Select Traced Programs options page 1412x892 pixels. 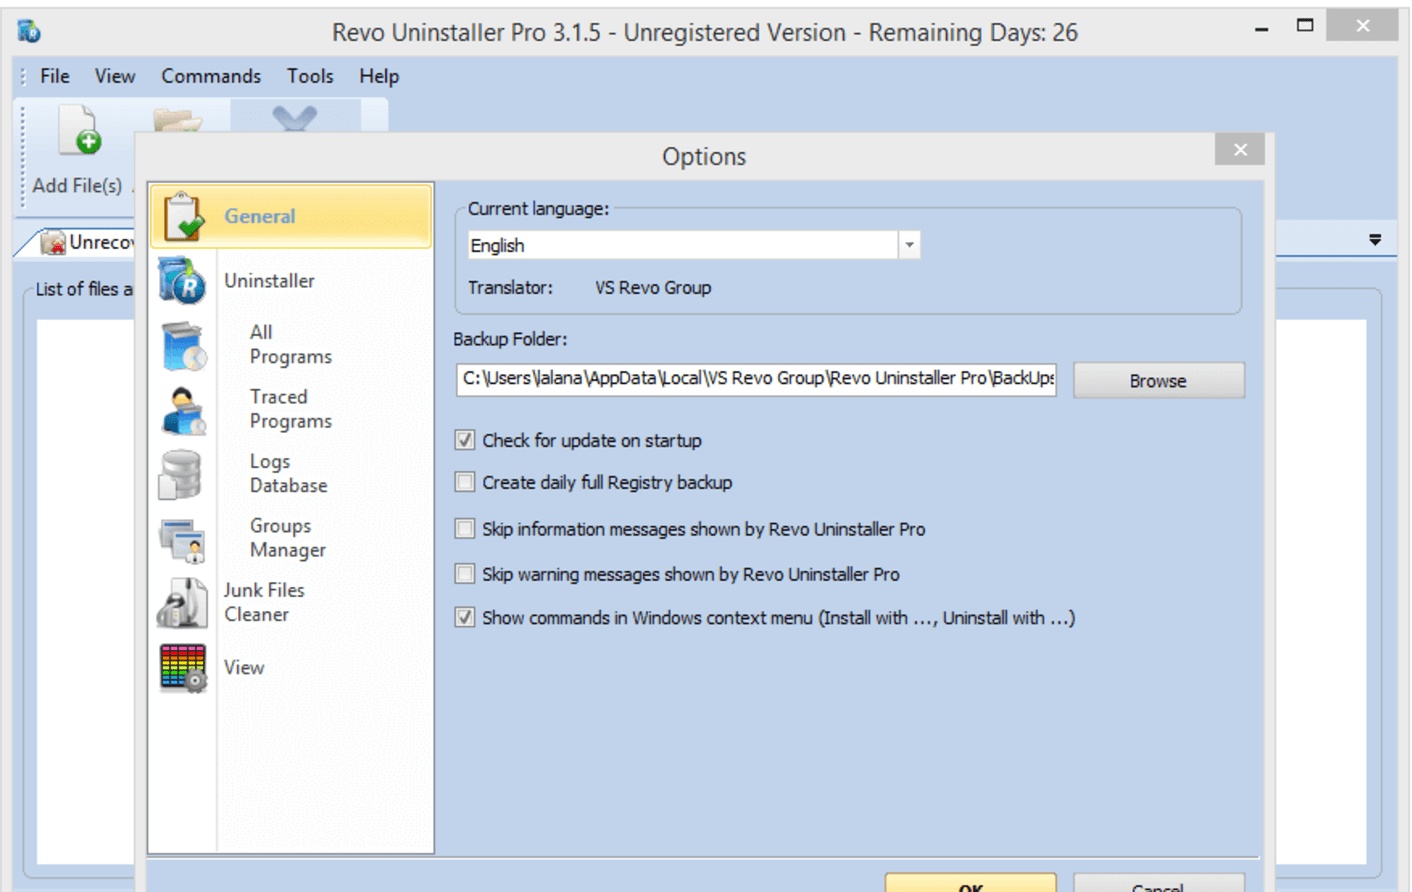(291, 409)
